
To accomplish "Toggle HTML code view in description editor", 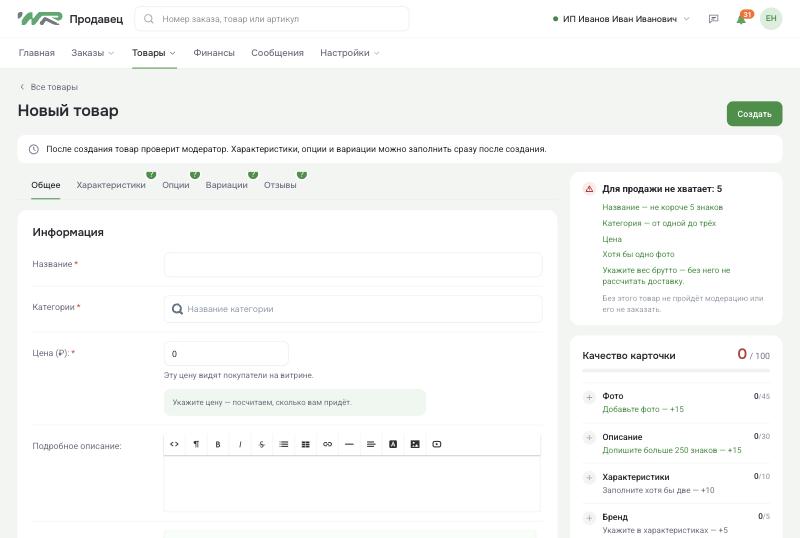I will tap(174, 444).
